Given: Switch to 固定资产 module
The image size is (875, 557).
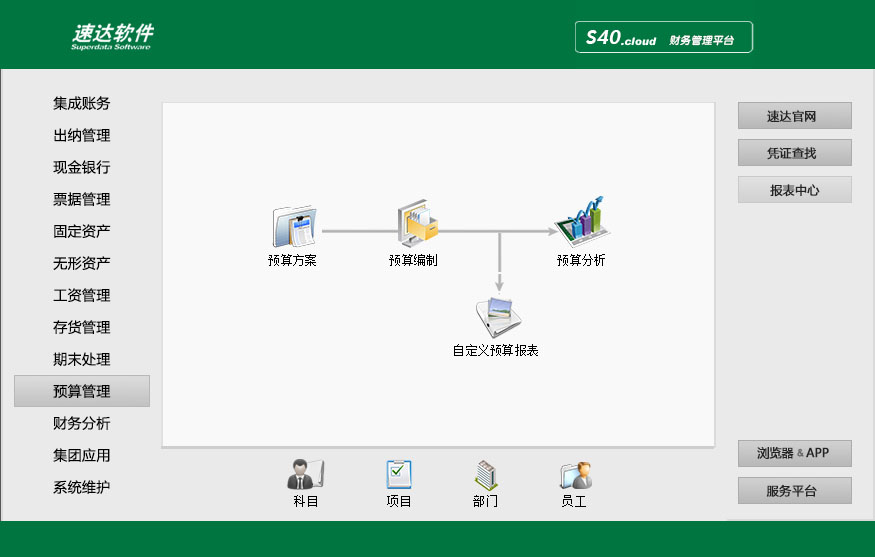Looking at the screenshot, I should 81,231.
